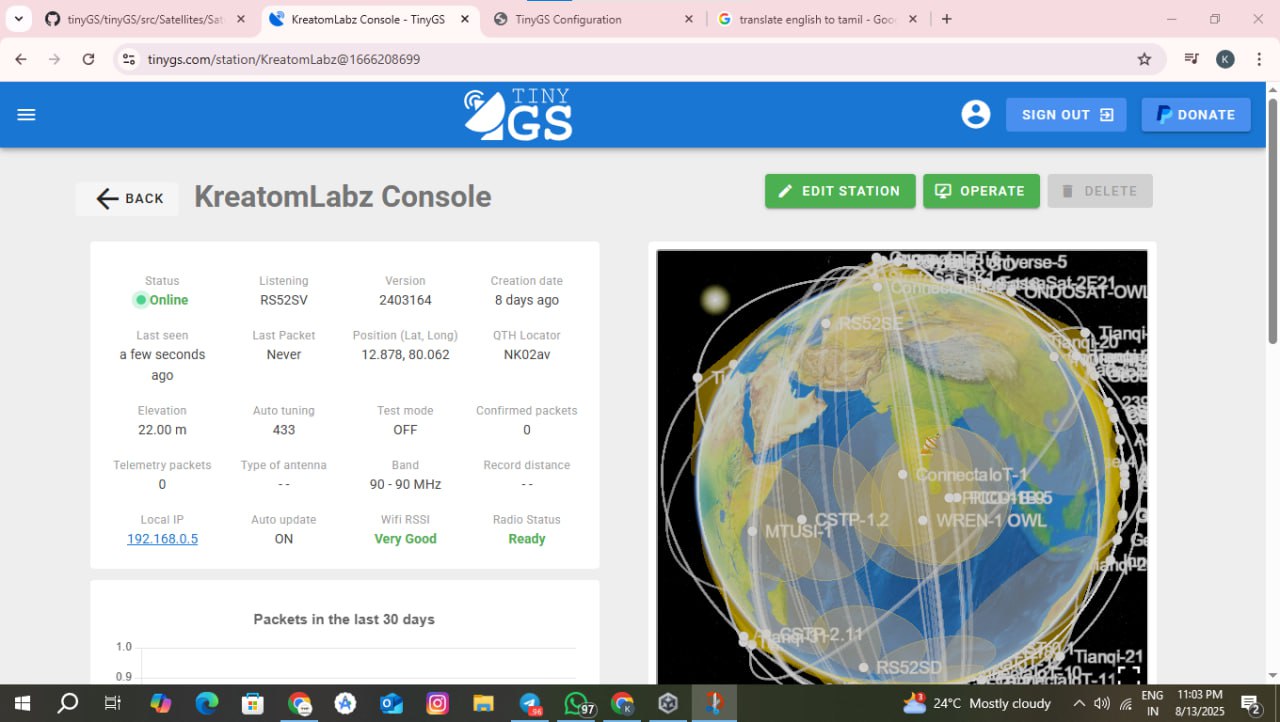This screenshot has height=722, width=1280.
Task: Click the Wifi RSSI Very Good value
Action: tap(405, 539)
